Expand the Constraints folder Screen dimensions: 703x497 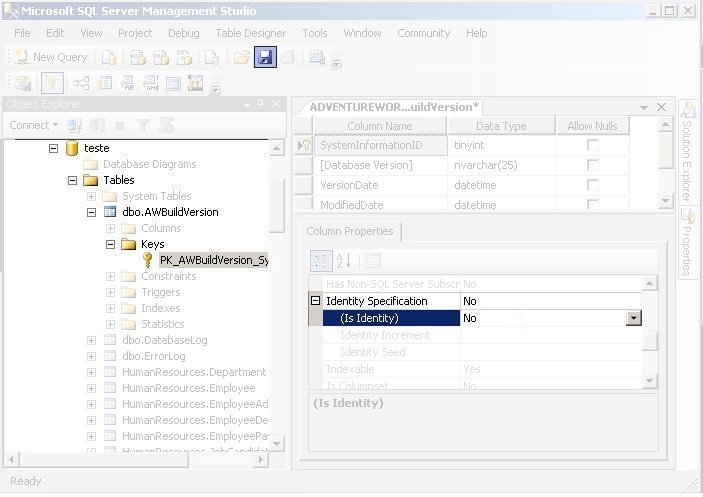(110, 277)
